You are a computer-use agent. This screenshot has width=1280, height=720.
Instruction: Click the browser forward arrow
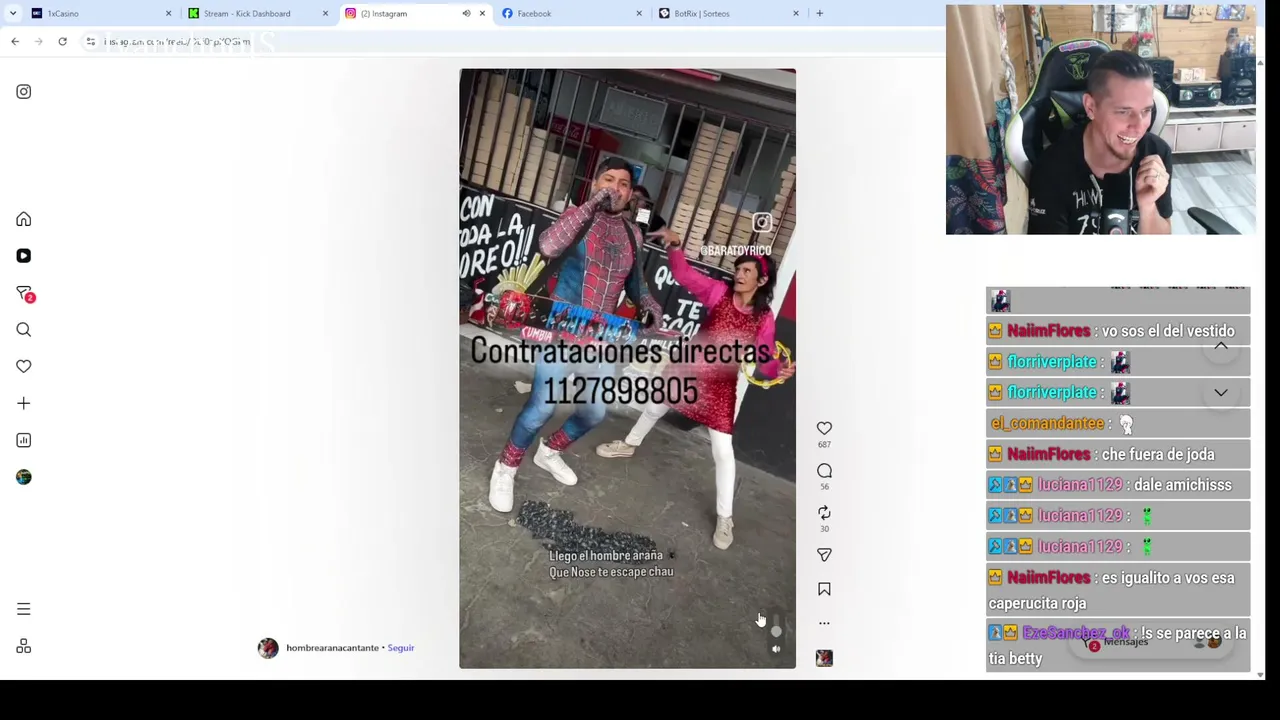tap(39, 42)
